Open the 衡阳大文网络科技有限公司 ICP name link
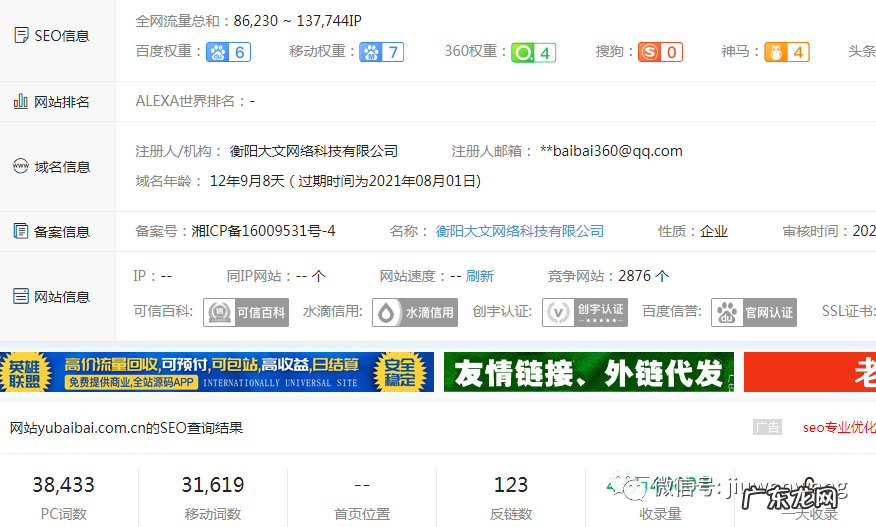This screenshot has width=876, height=527. click(x=520, y=231)
